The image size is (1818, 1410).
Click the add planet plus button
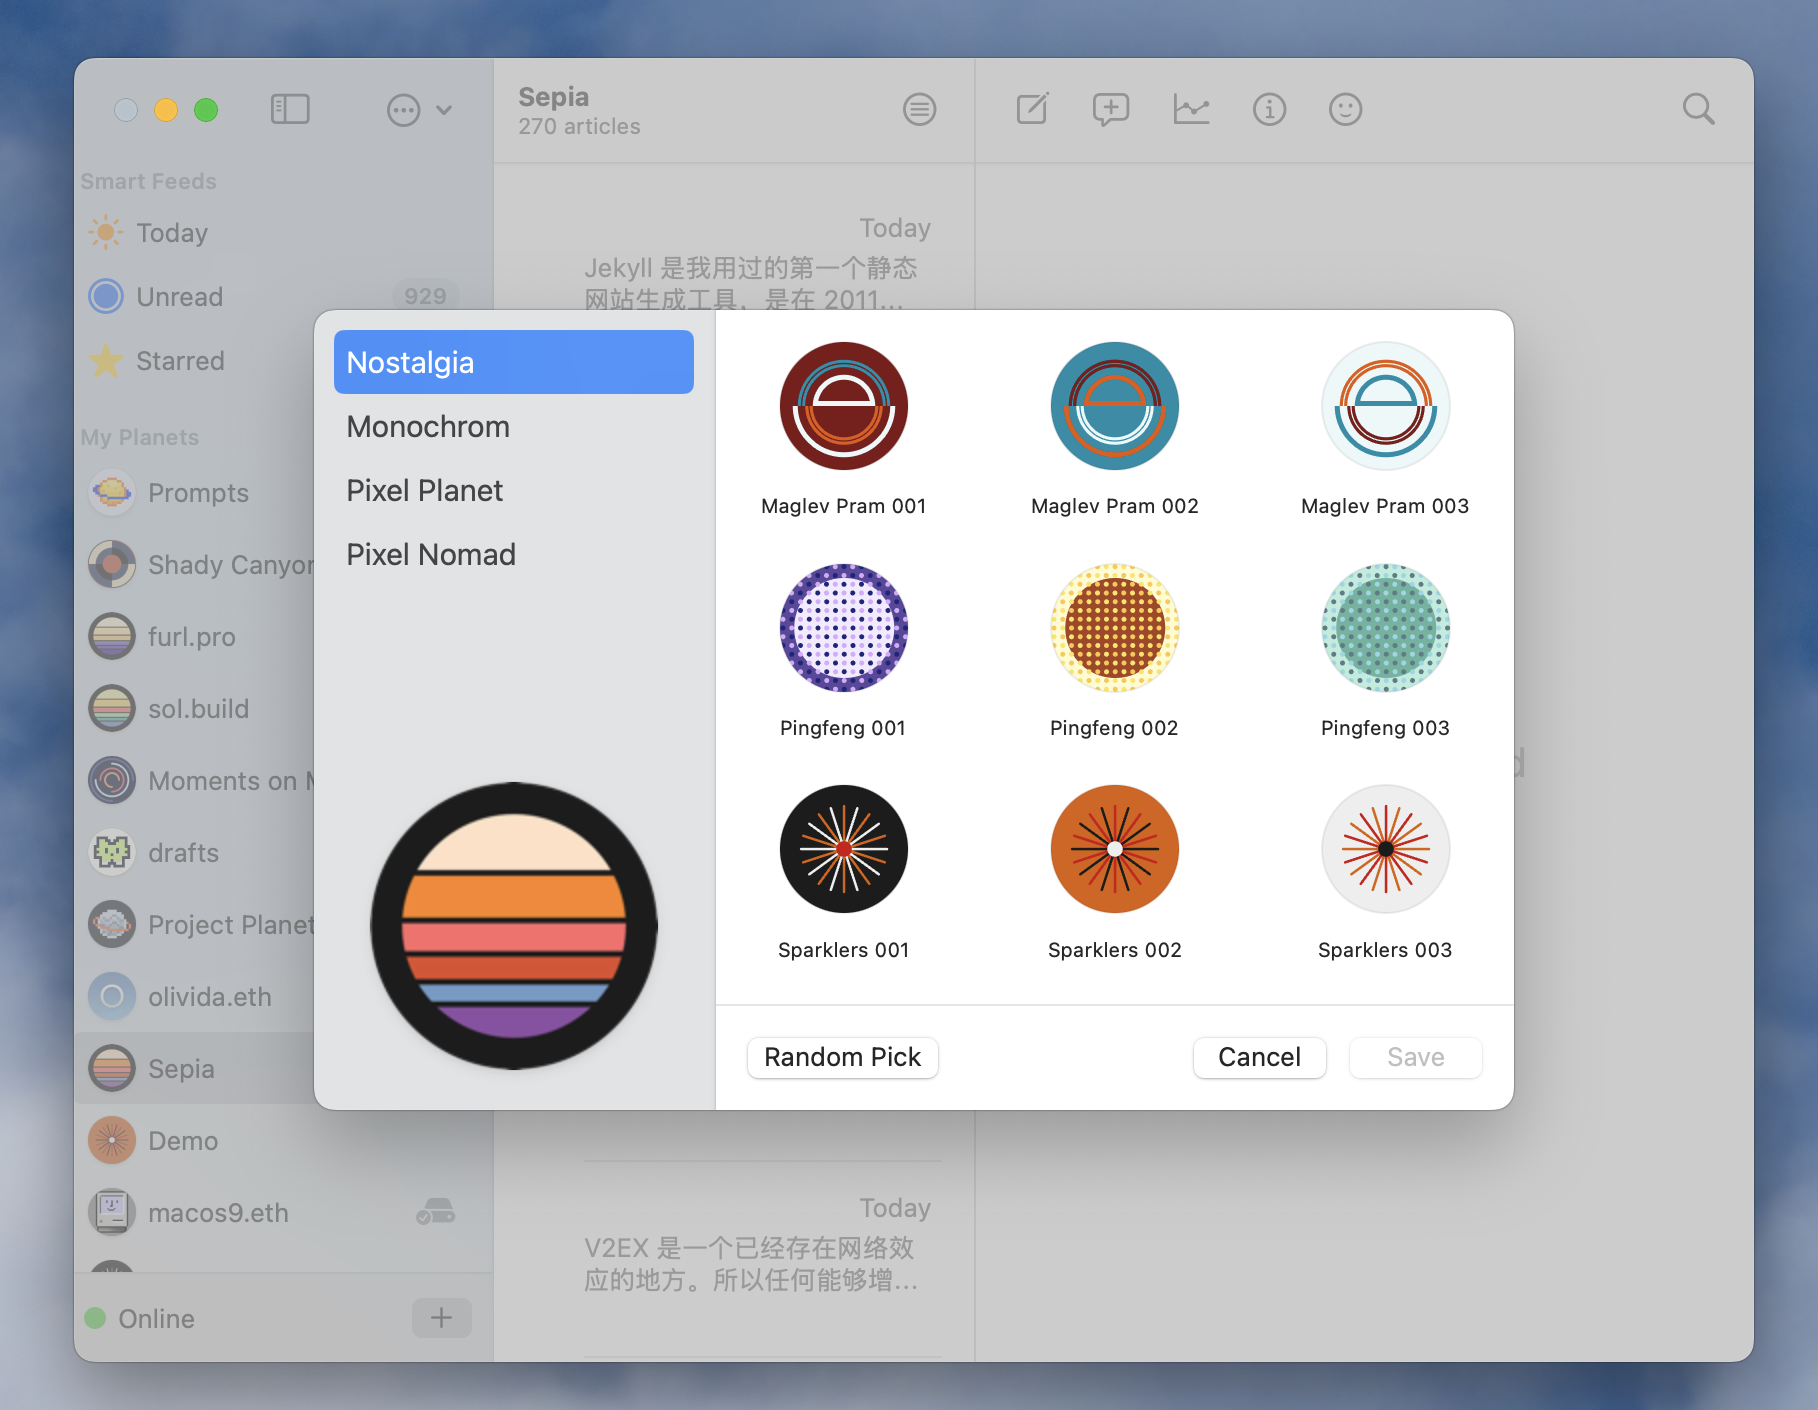coord(441,1318)
